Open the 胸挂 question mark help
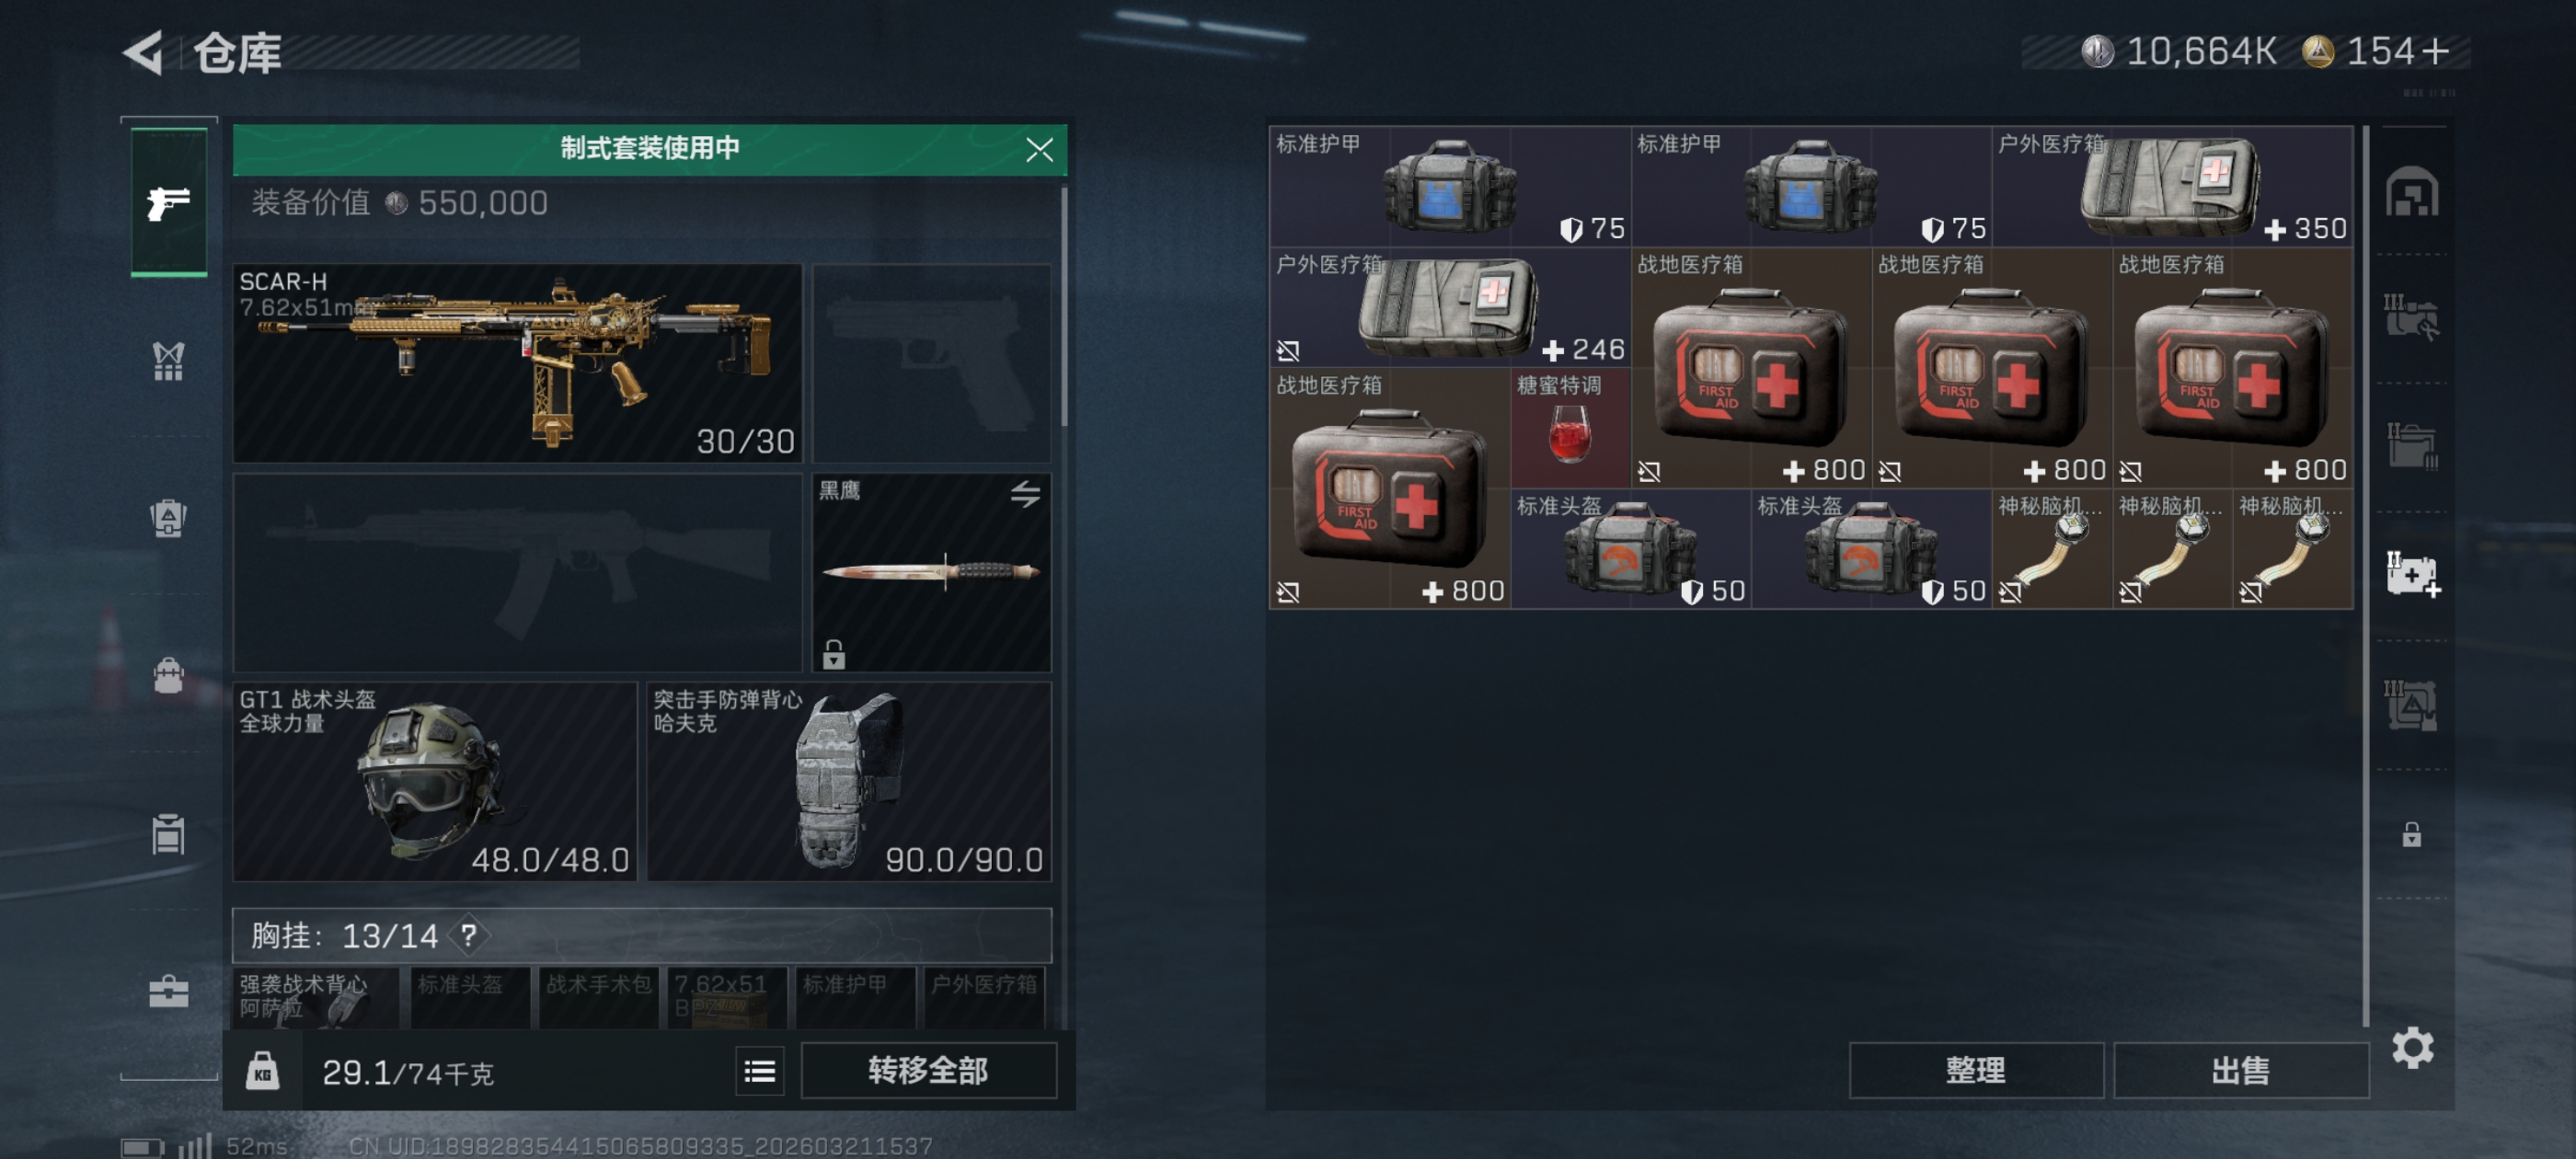The height and width of the screenshot is (1159, 2576). (468, 936)
